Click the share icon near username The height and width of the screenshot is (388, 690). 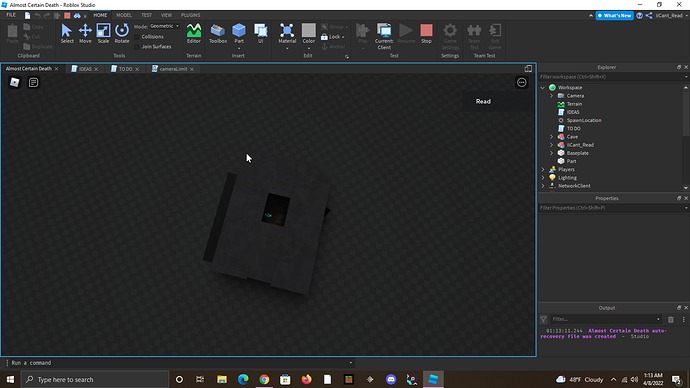(649, 15)
